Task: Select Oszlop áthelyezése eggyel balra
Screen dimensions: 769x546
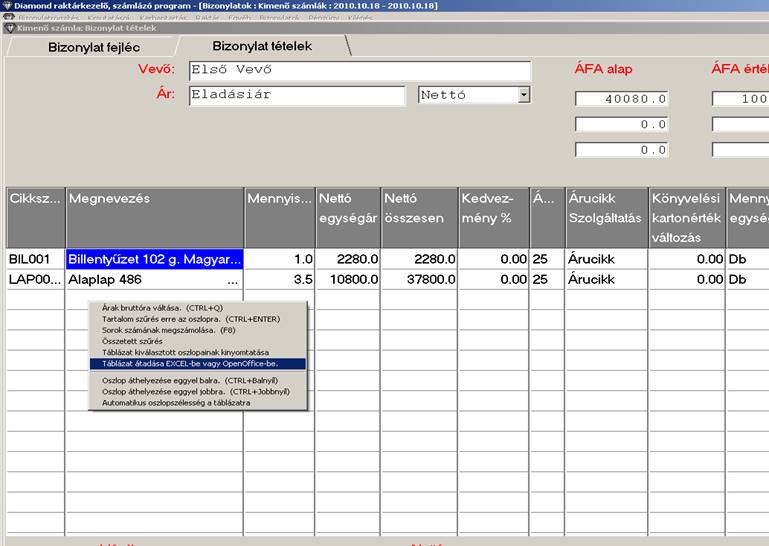Action: click(198, 381)
